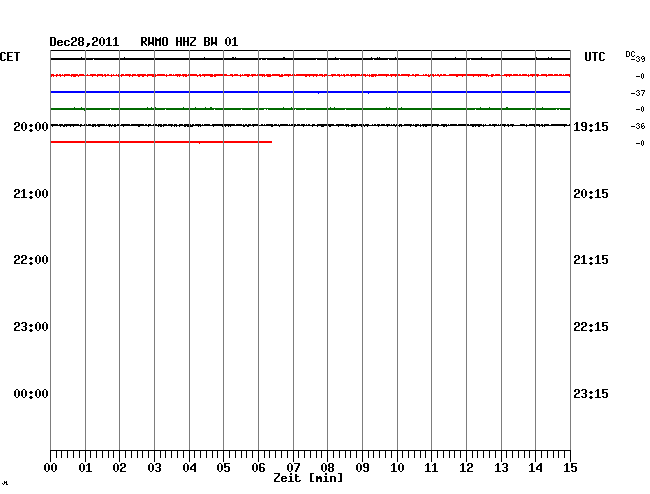Select minute label 10 on the x-axis
Screen dimensions: 650x494
[x=397, y=468]
